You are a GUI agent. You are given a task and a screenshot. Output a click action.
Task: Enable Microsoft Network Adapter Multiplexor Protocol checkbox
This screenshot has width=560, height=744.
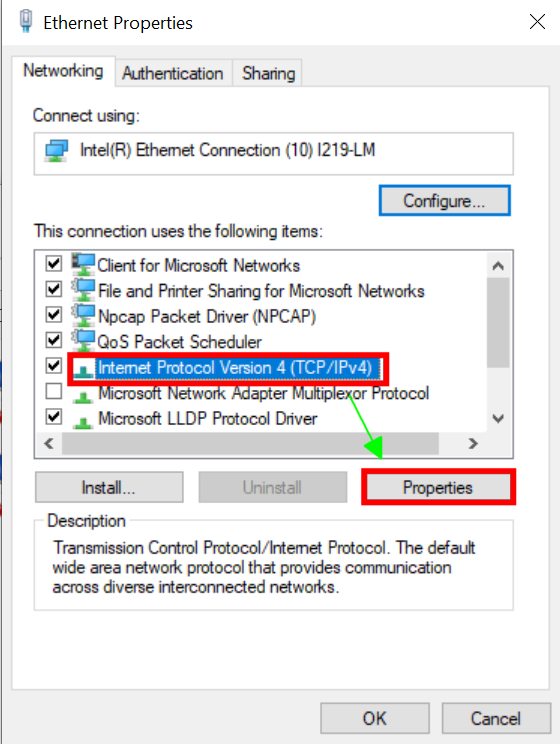point(54,391)
